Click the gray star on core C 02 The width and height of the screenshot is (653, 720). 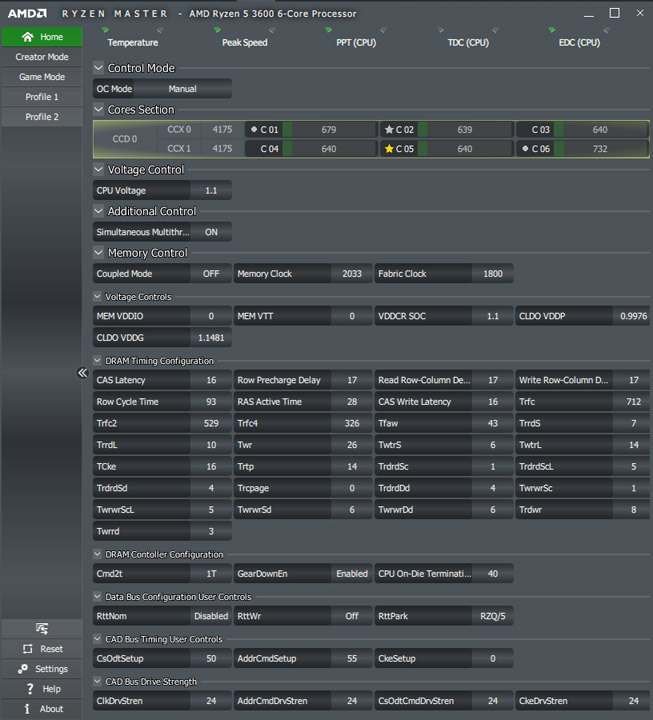pyautogui.click(x=389, y=129)
